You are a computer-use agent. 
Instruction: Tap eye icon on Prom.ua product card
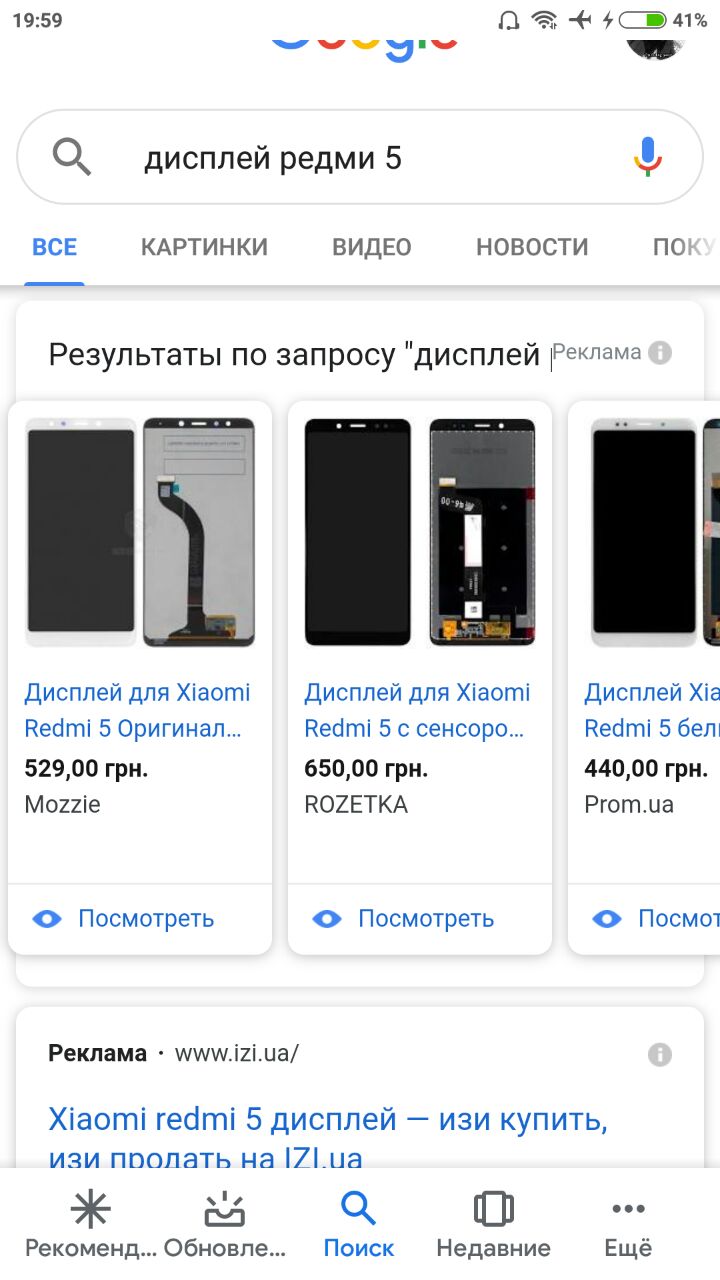[x=607, y=918]
